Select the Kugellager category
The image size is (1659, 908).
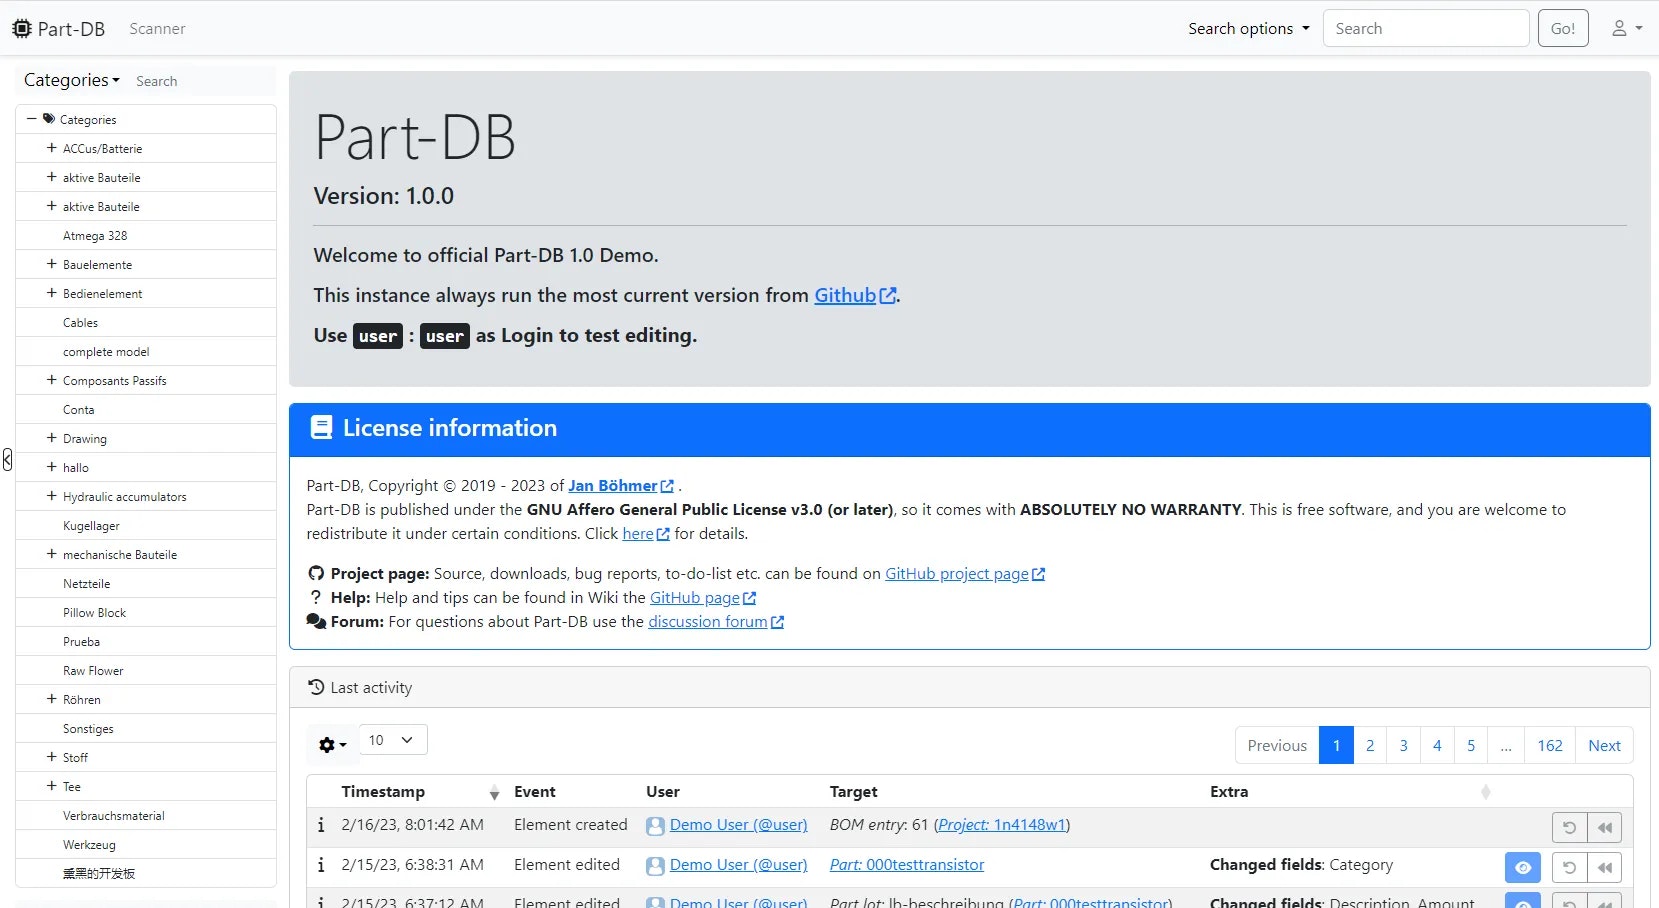pyautogui.click(x=91, y=526)
